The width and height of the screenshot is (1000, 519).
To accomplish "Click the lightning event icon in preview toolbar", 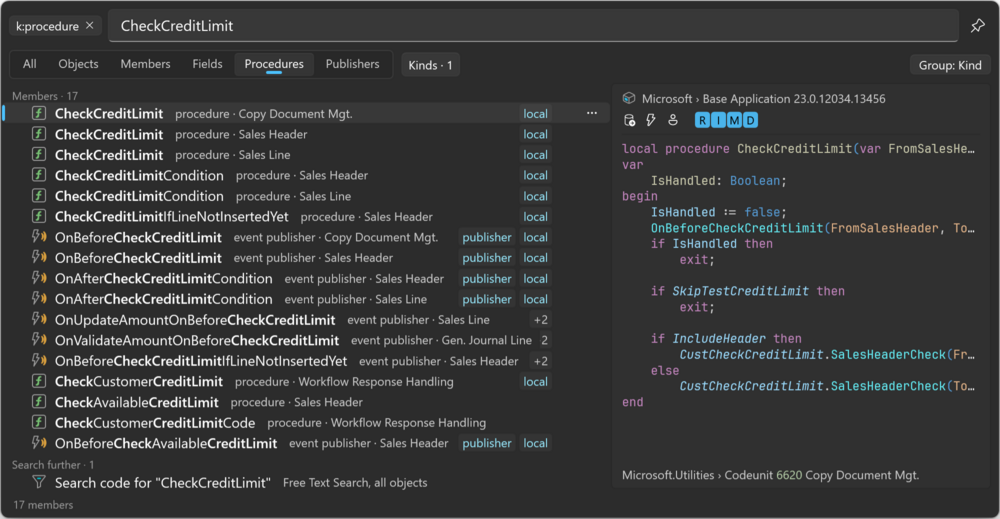I will click(x=651, y=120).
